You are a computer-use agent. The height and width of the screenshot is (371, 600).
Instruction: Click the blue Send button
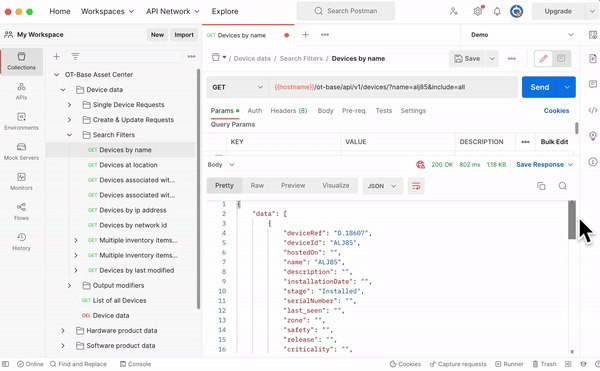pos(540,87)
